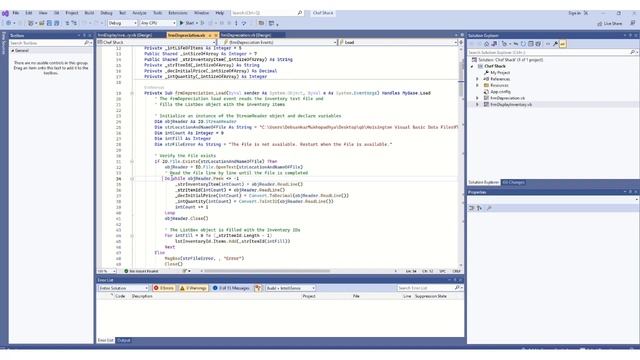Open the Load member dropdown
Image resolution: width=640 pixels, height=360 pixels.
tap(398, 42)
